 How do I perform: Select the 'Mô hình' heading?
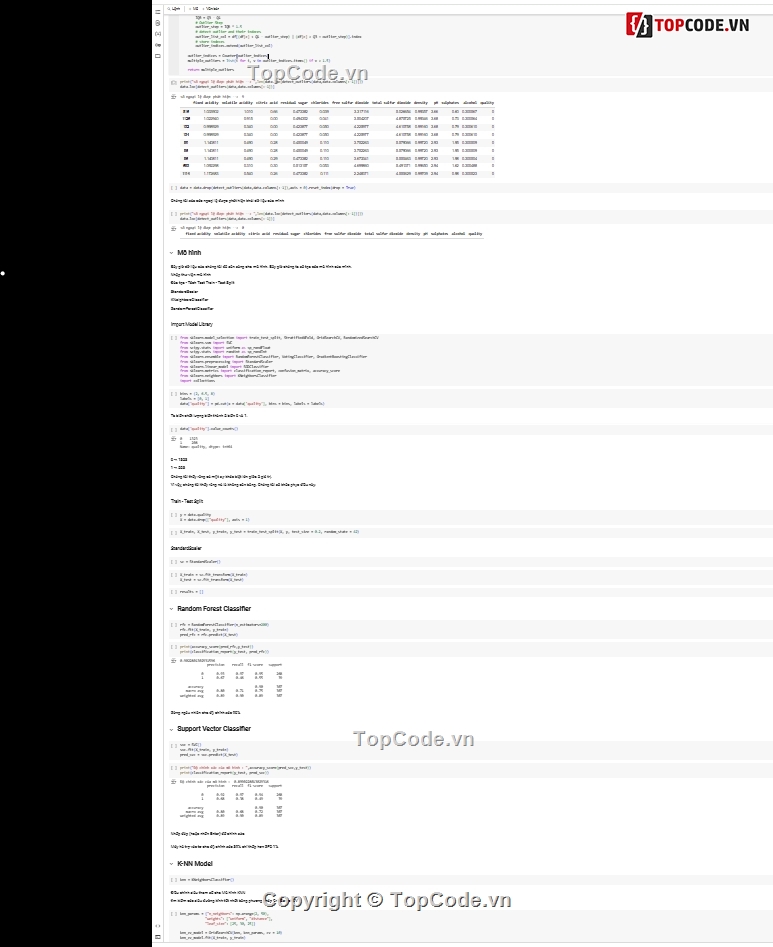(x=189, y=253)
